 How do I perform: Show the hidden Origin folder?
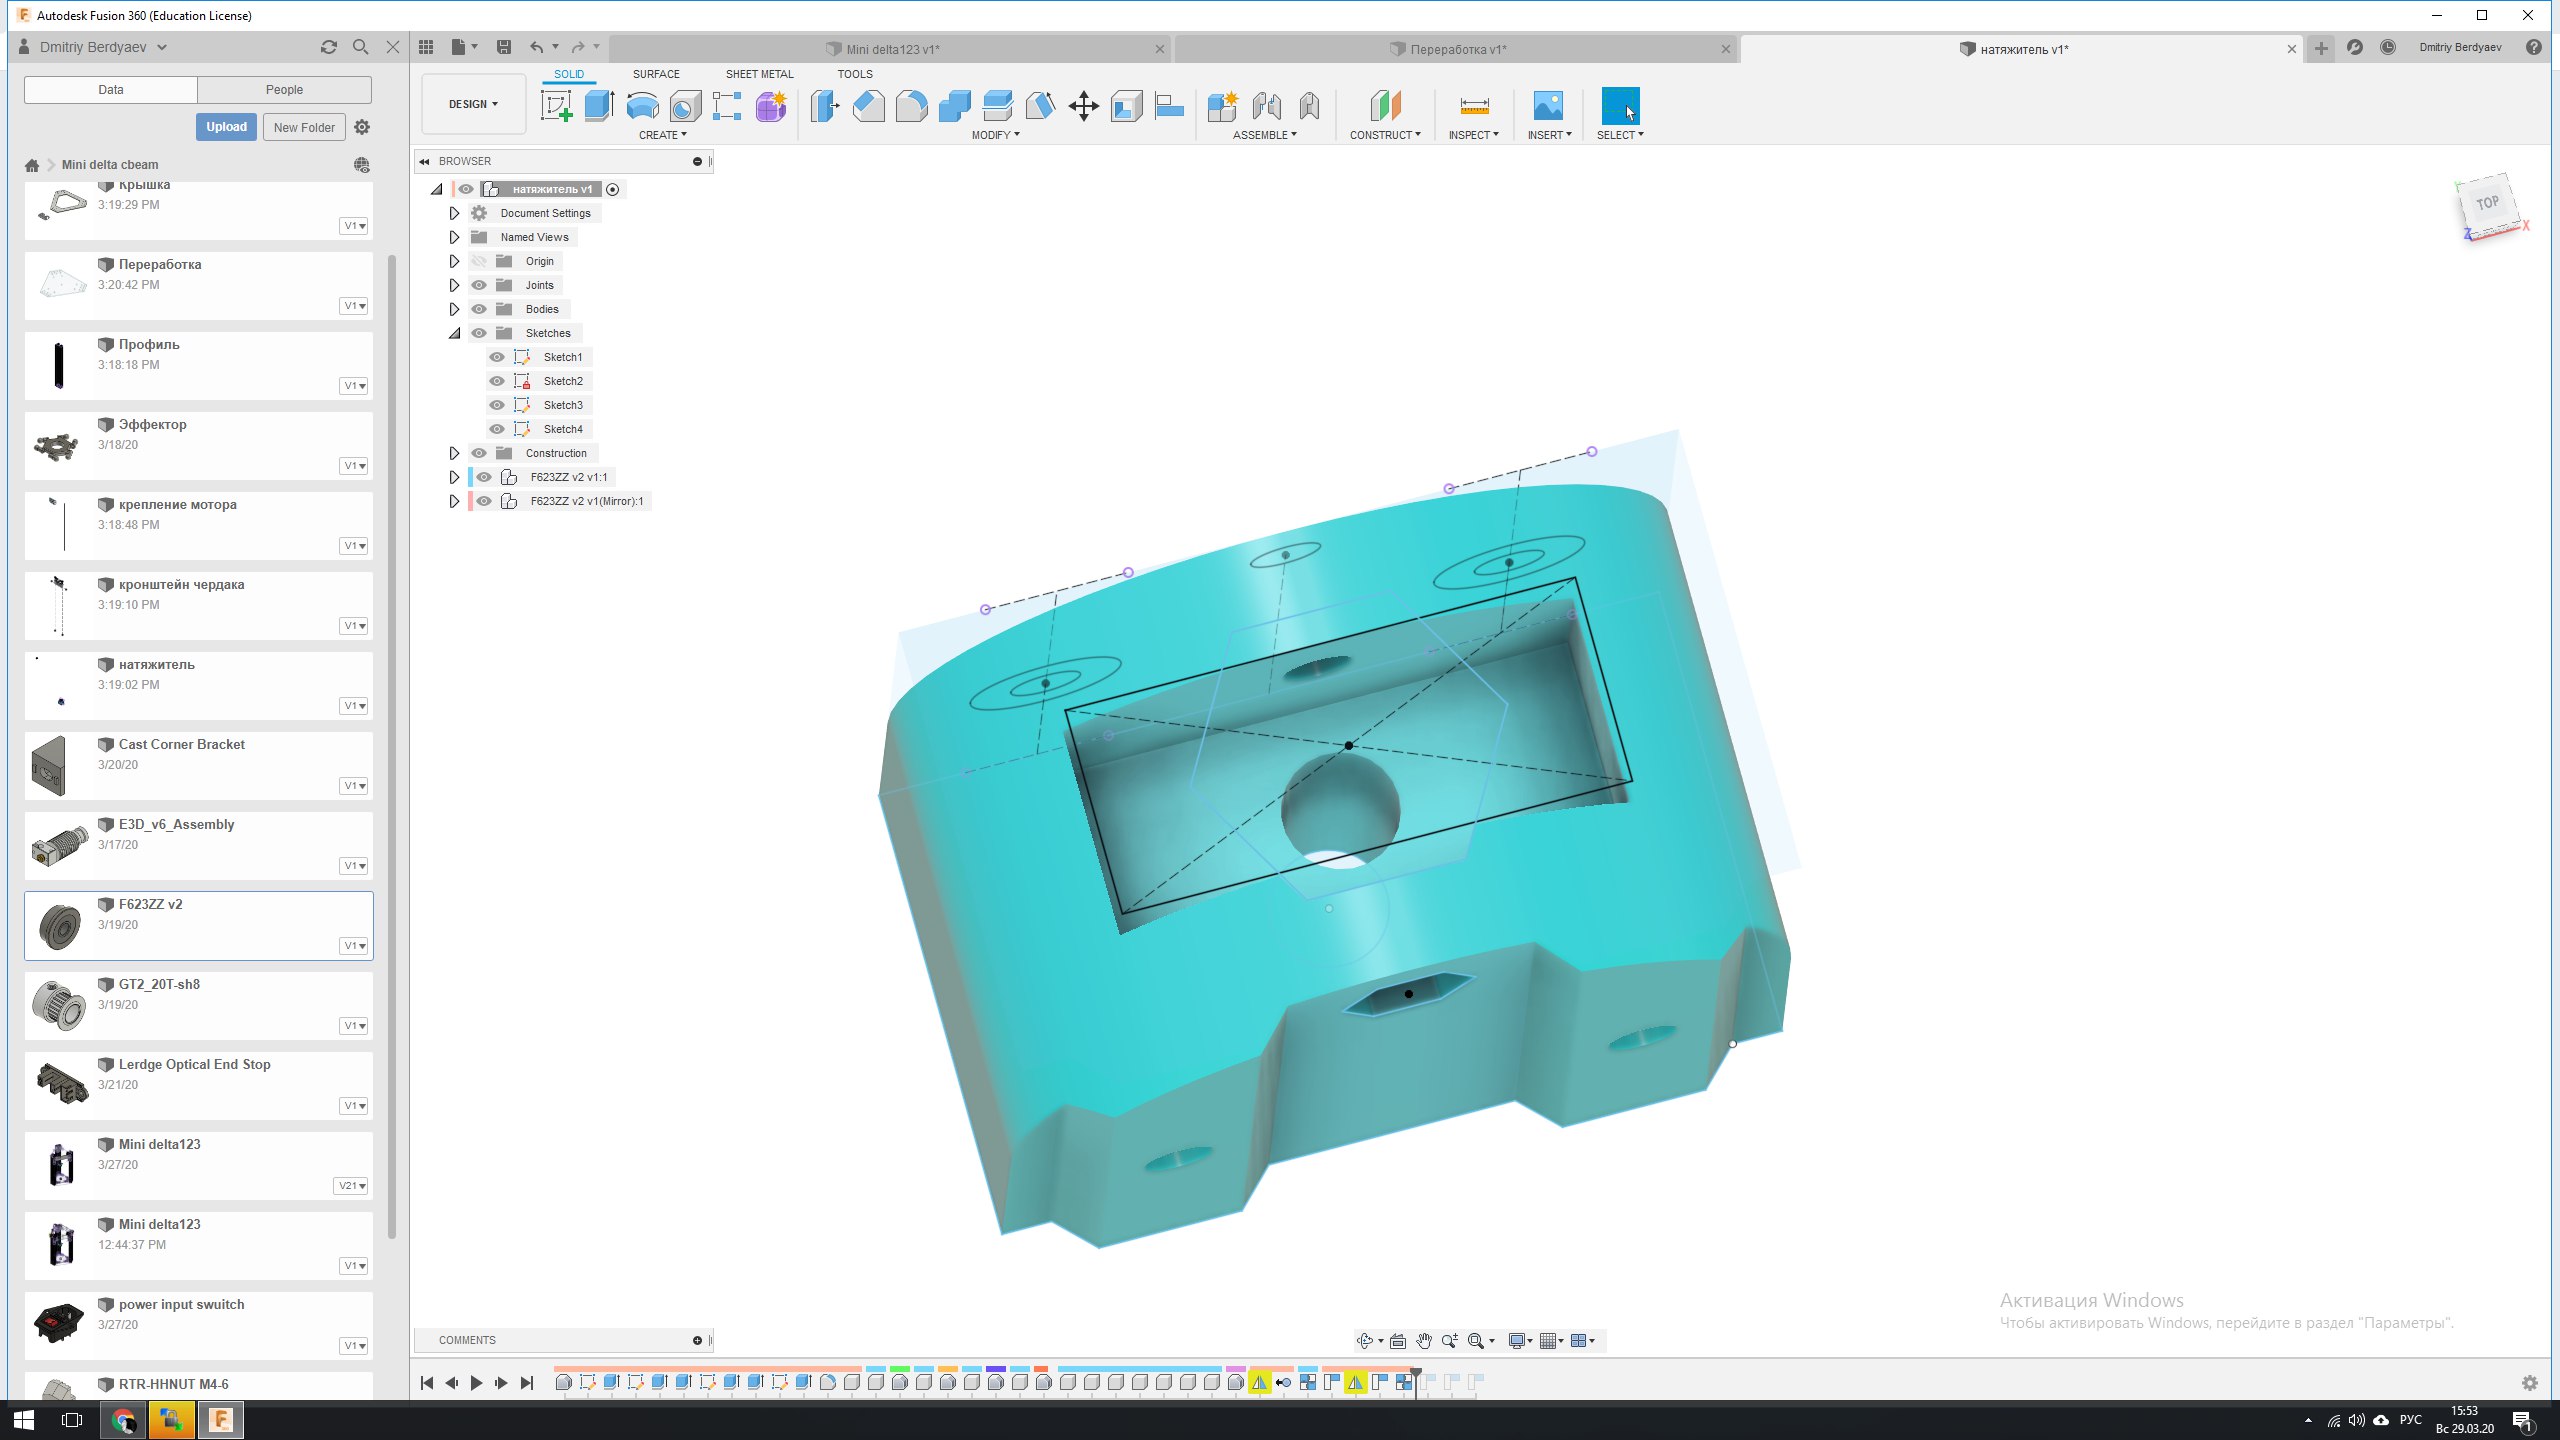pos(479,261)
